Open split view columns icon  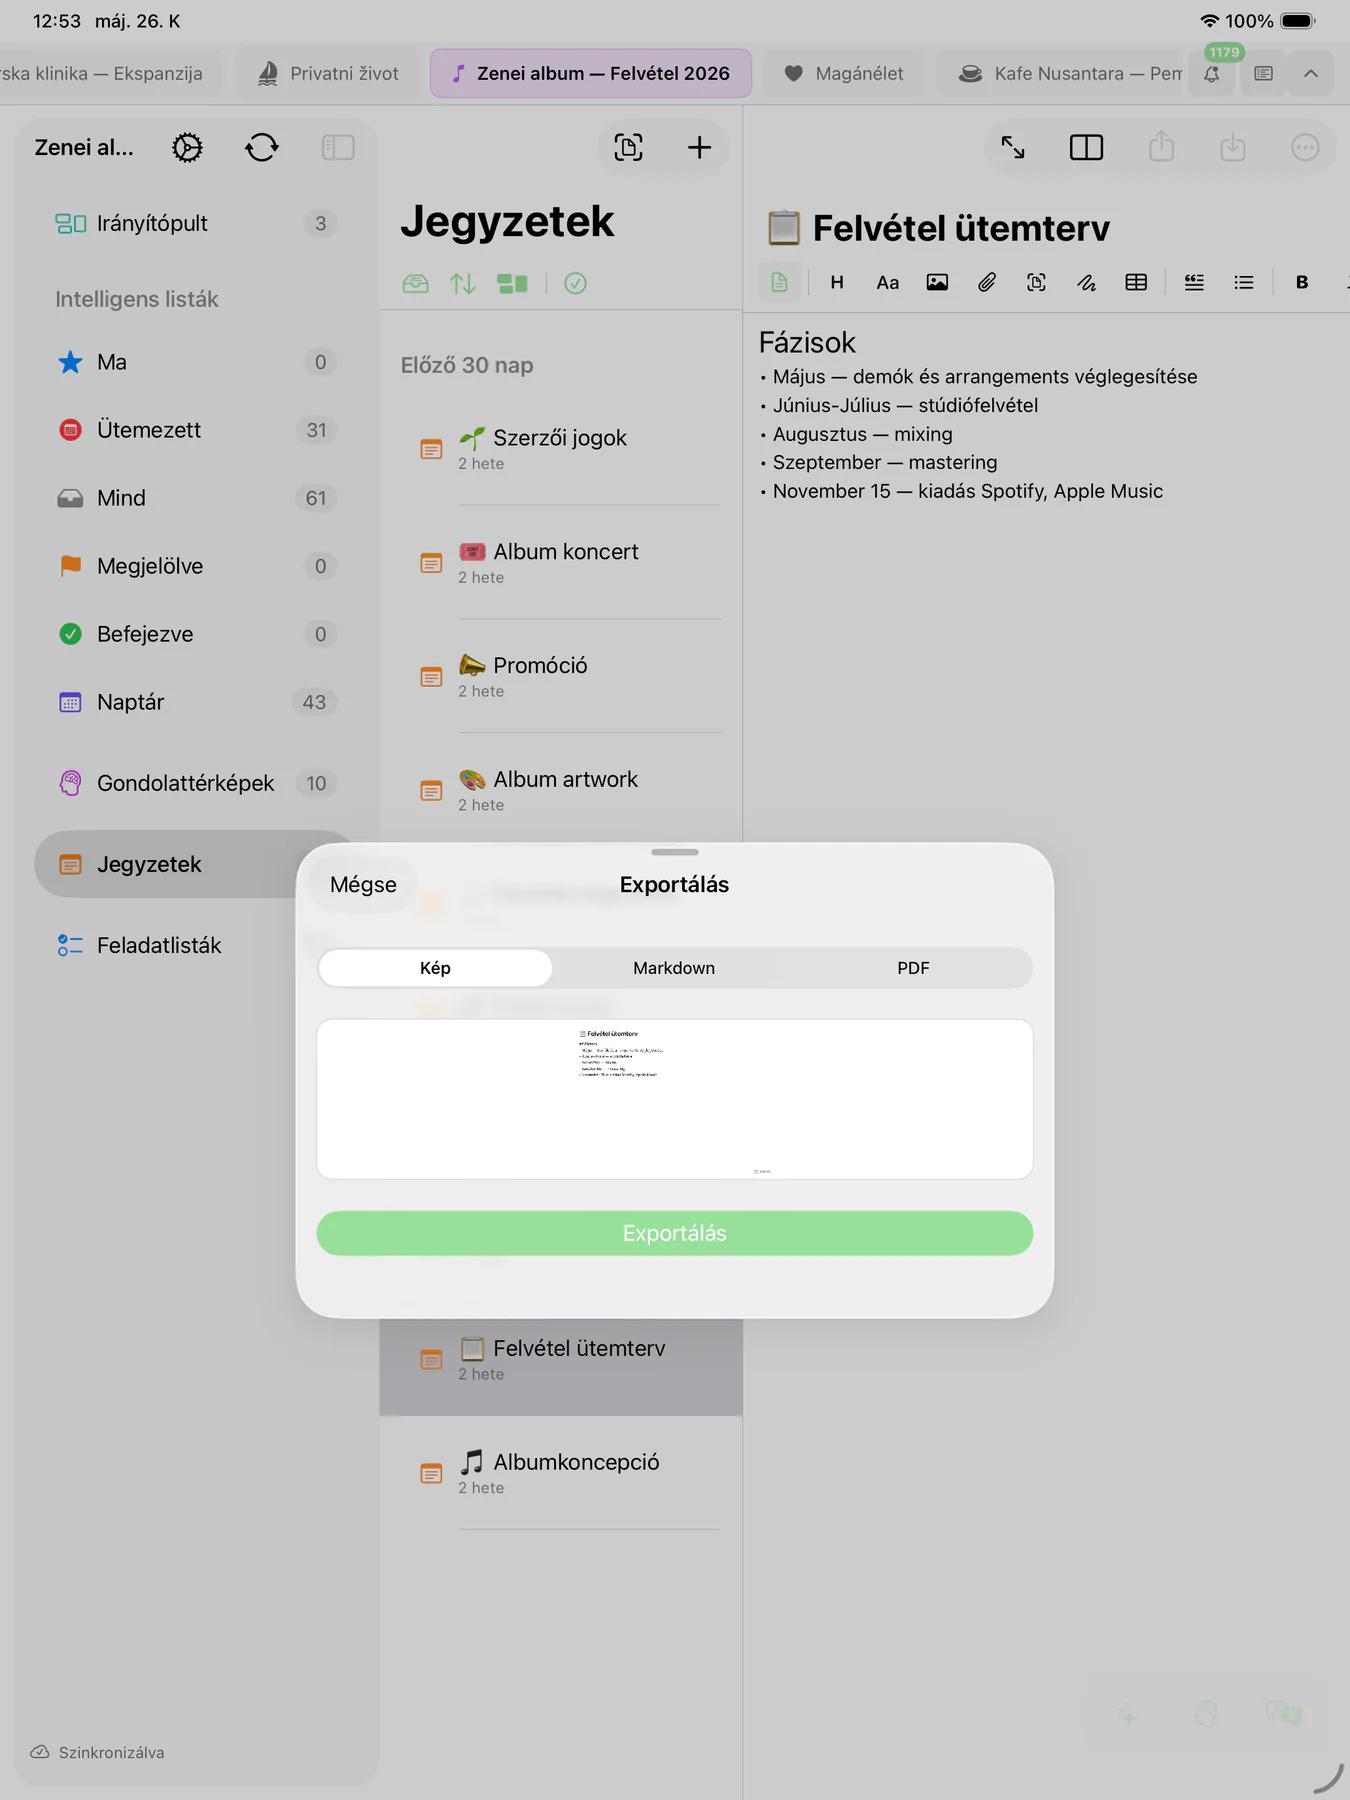click(x=1086, y=148)
